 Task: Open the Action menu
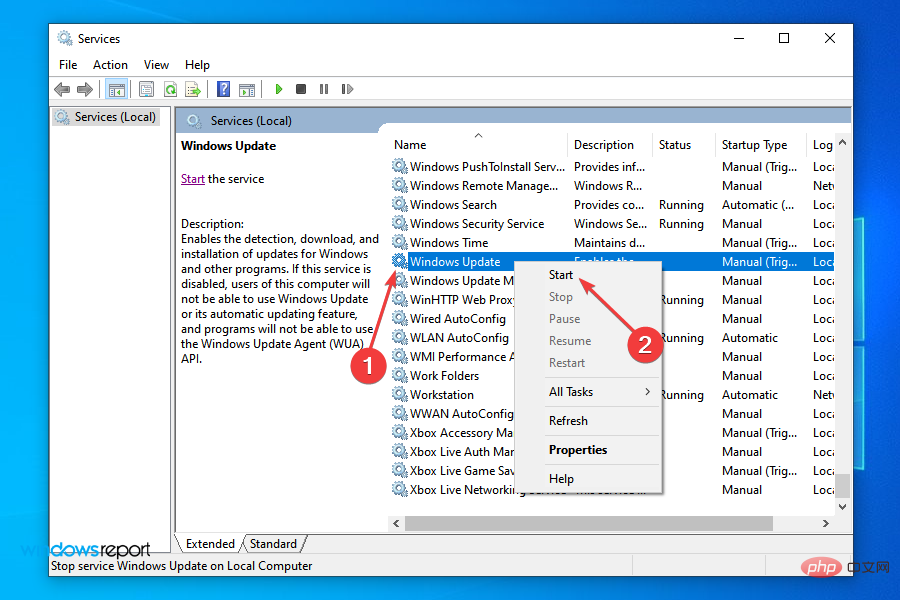click(110, 64)
